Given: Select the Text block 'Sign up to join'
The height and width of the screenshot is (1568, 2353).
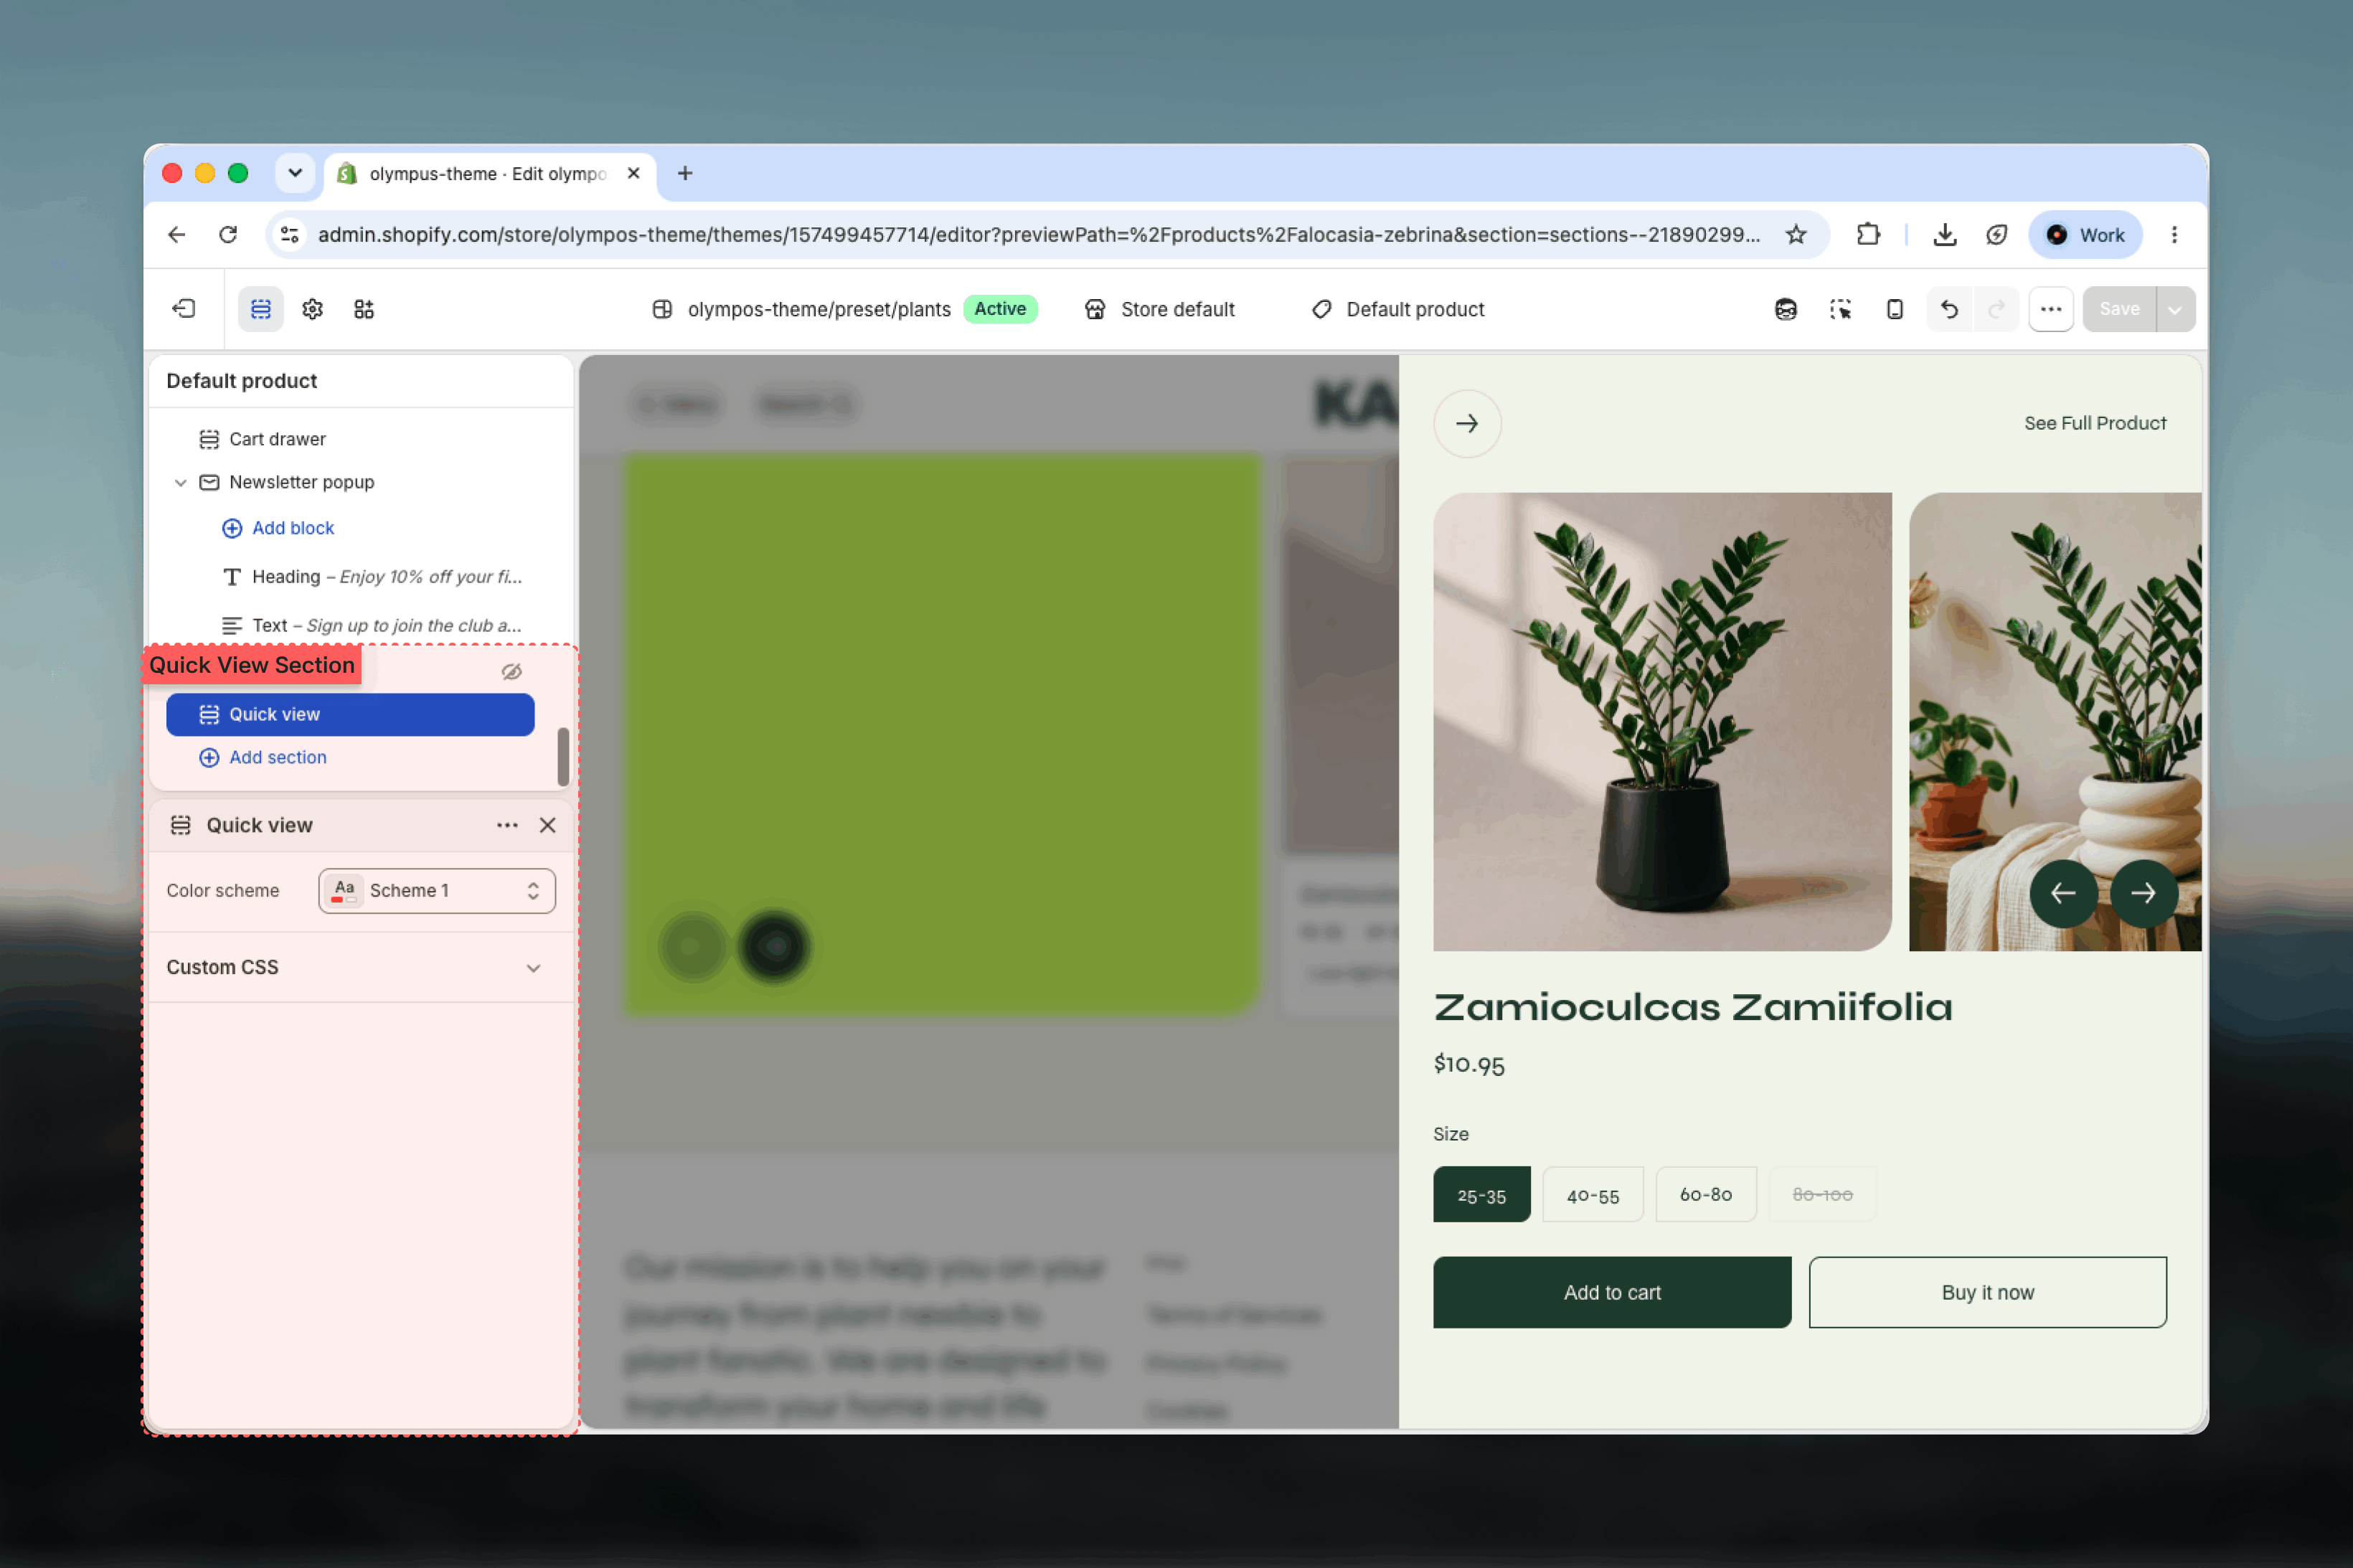Looking at the screenshot, I should [x=374, y=625].
